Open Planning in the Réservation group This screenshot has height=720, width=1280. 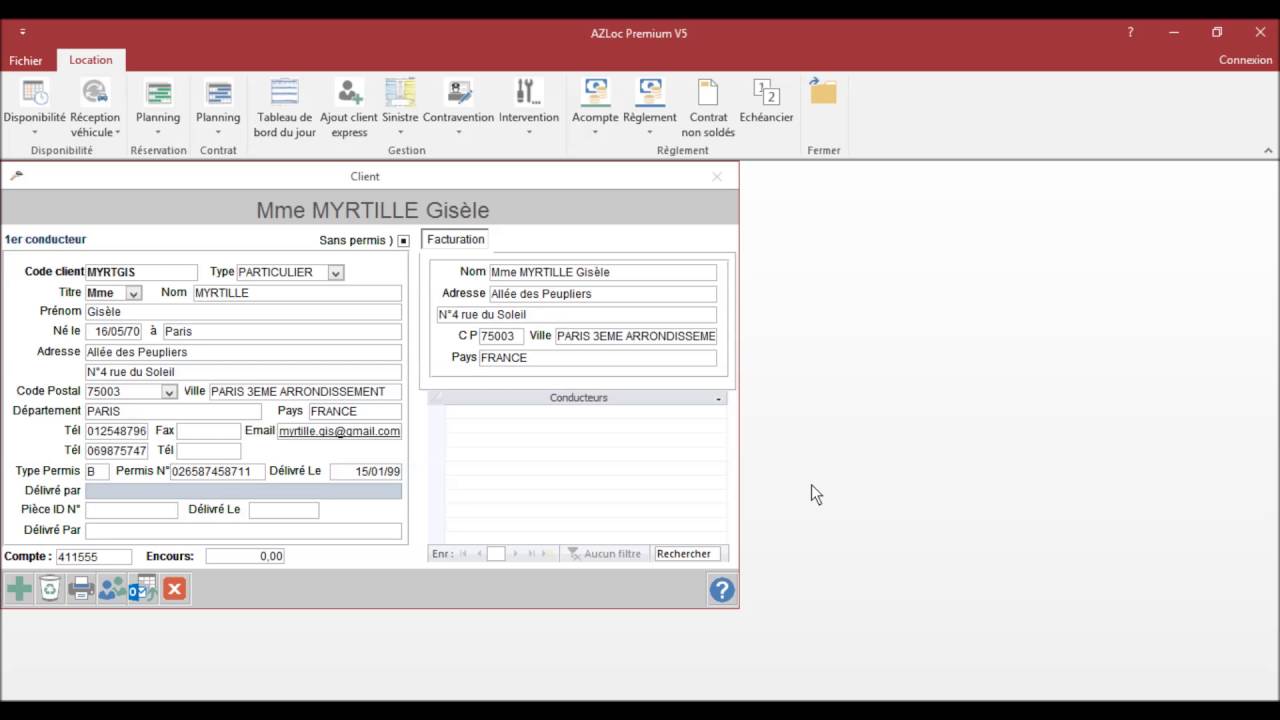pyautogui.click(x=158, y=108)
